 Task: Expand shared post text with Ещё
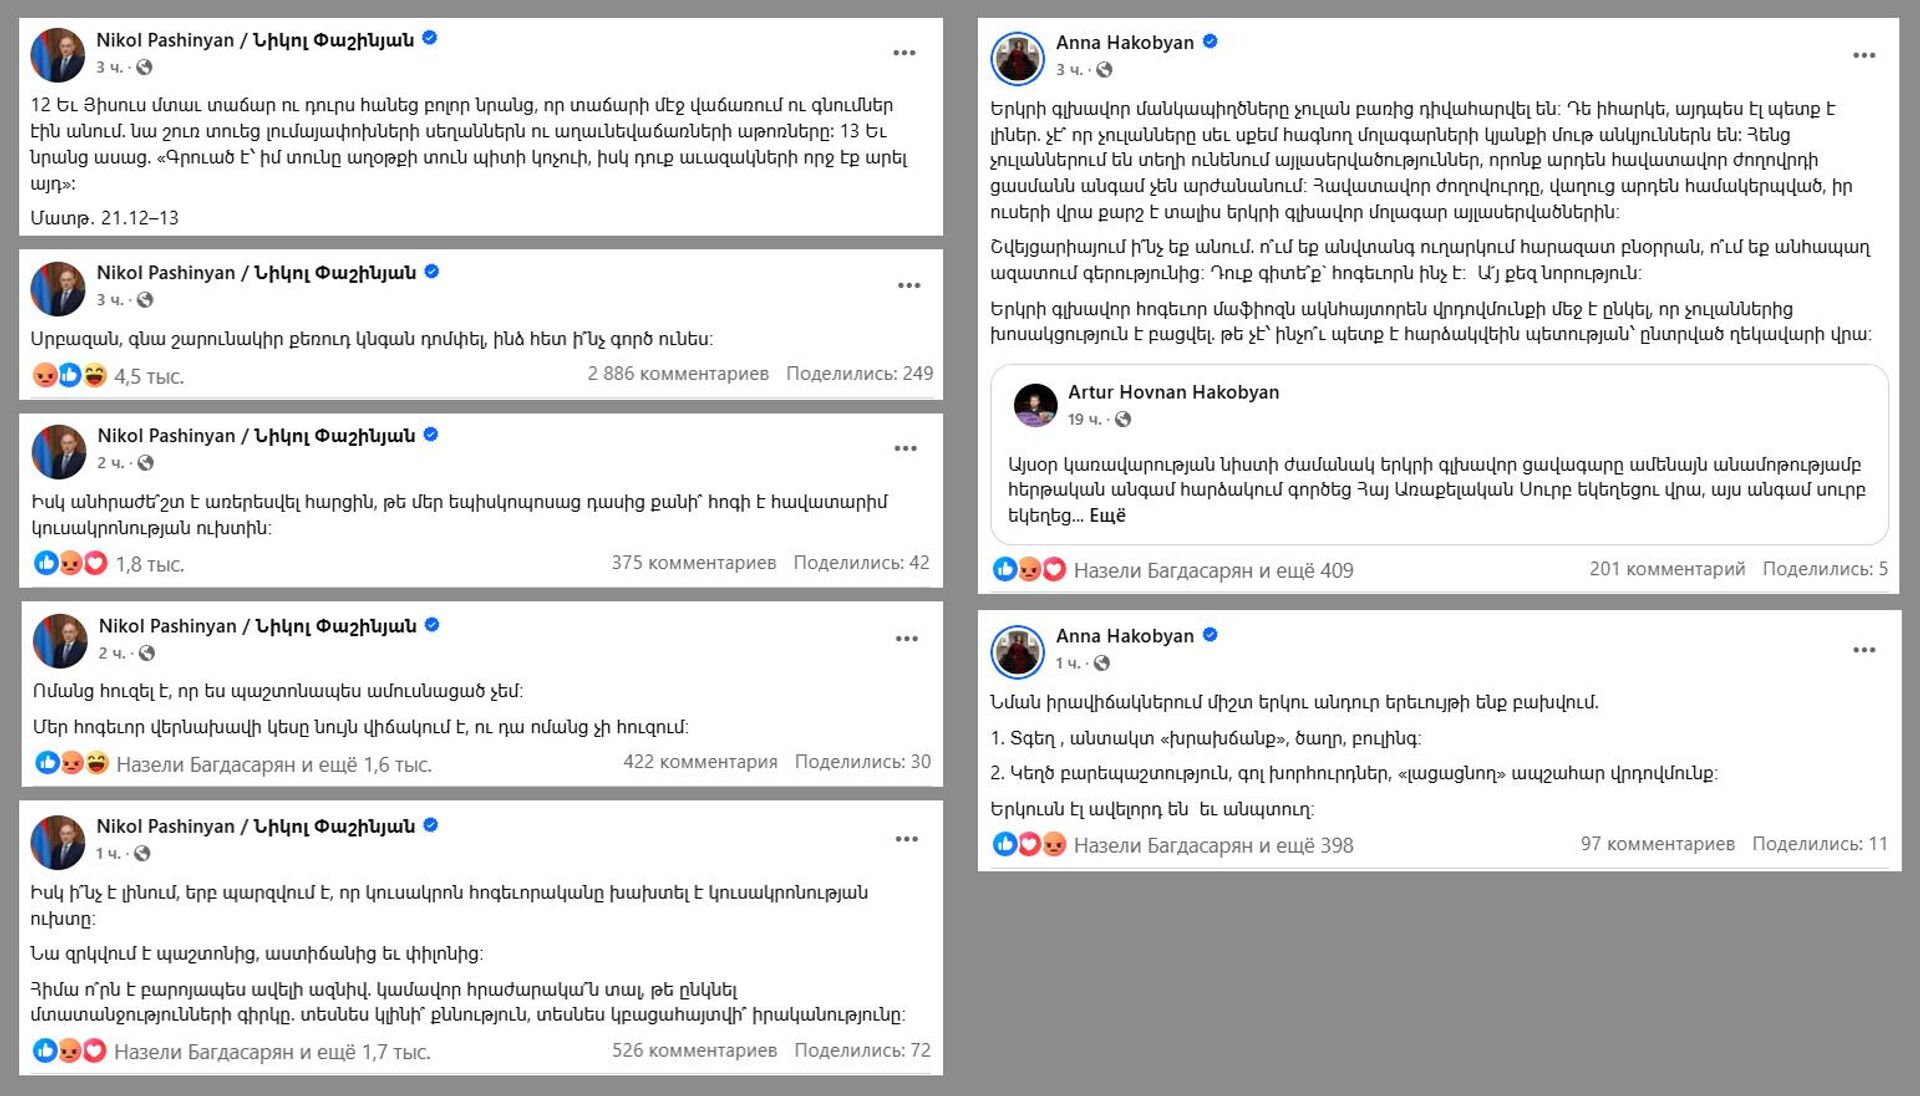tap(1107, 516)
